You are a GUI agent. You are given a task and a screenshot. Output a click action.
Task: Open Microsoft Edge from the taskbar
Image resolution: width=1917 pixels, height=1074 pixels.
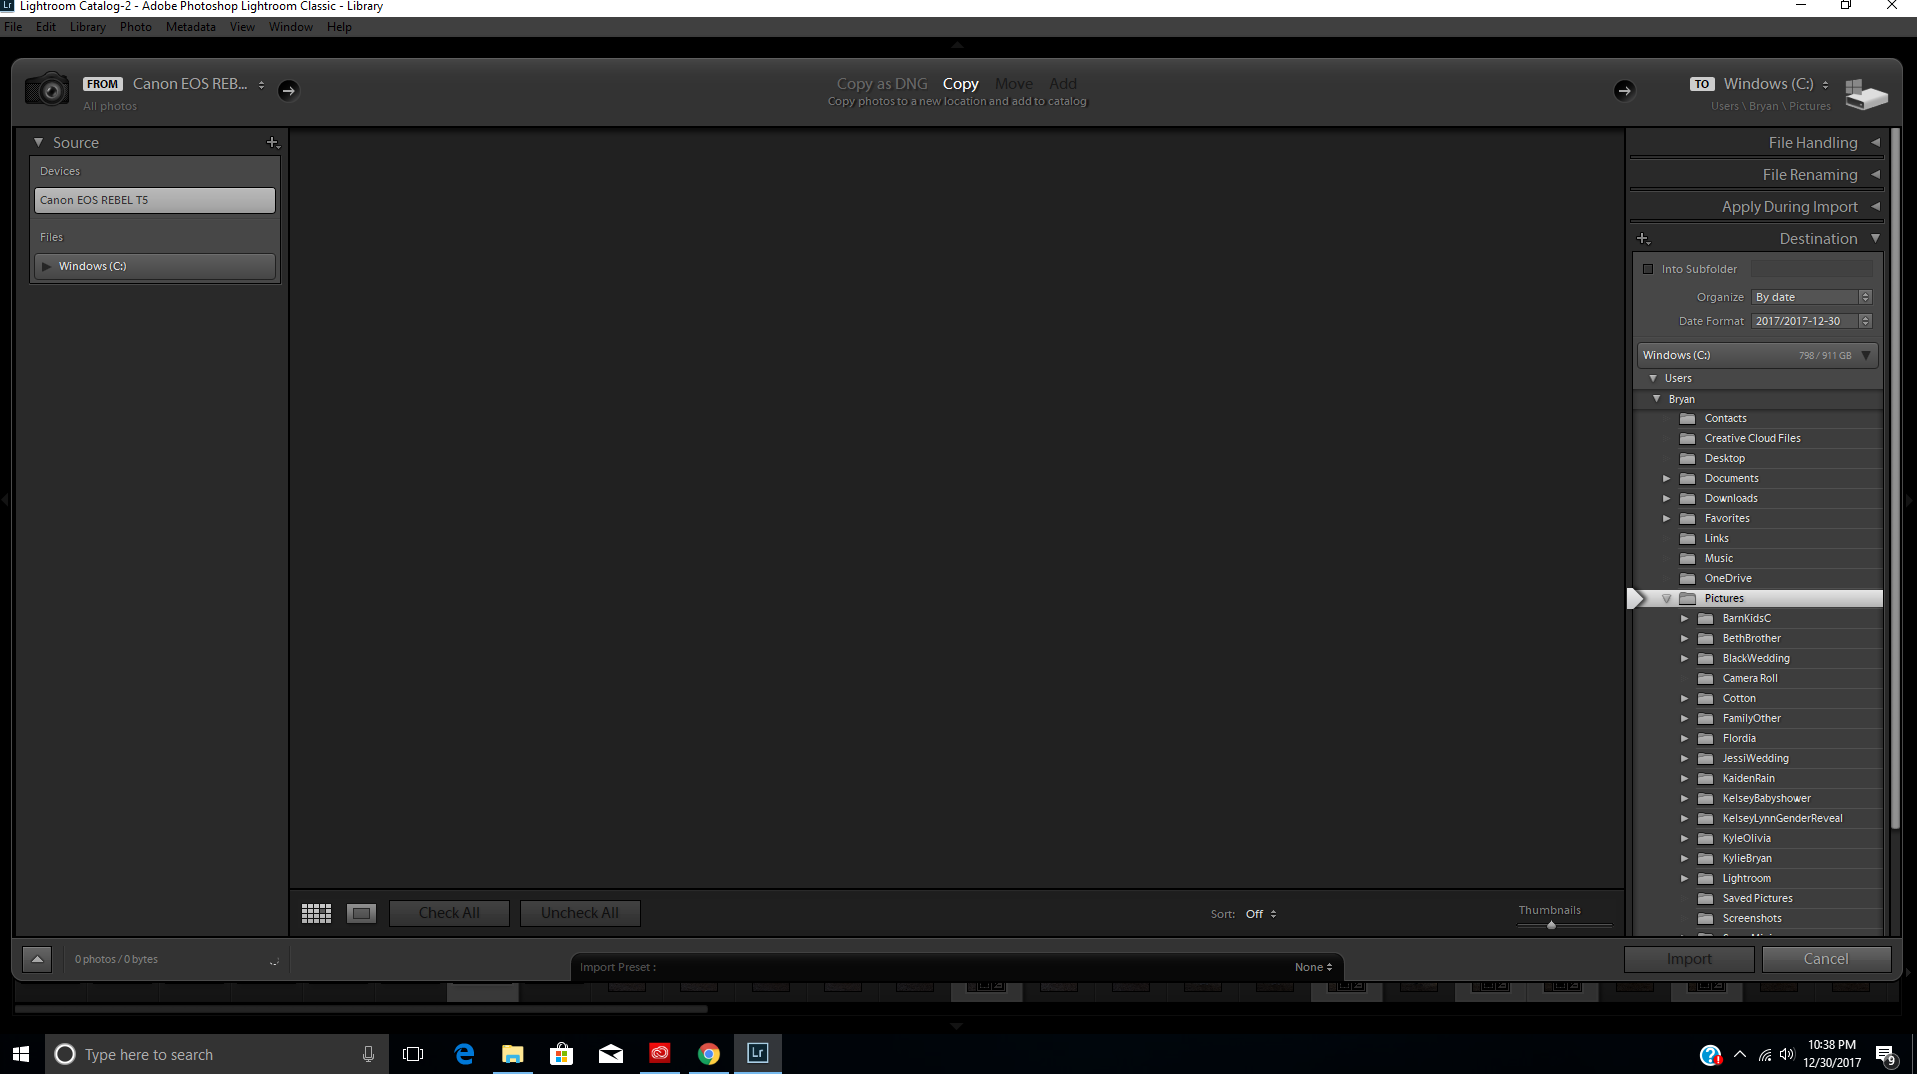(464, 1054)
